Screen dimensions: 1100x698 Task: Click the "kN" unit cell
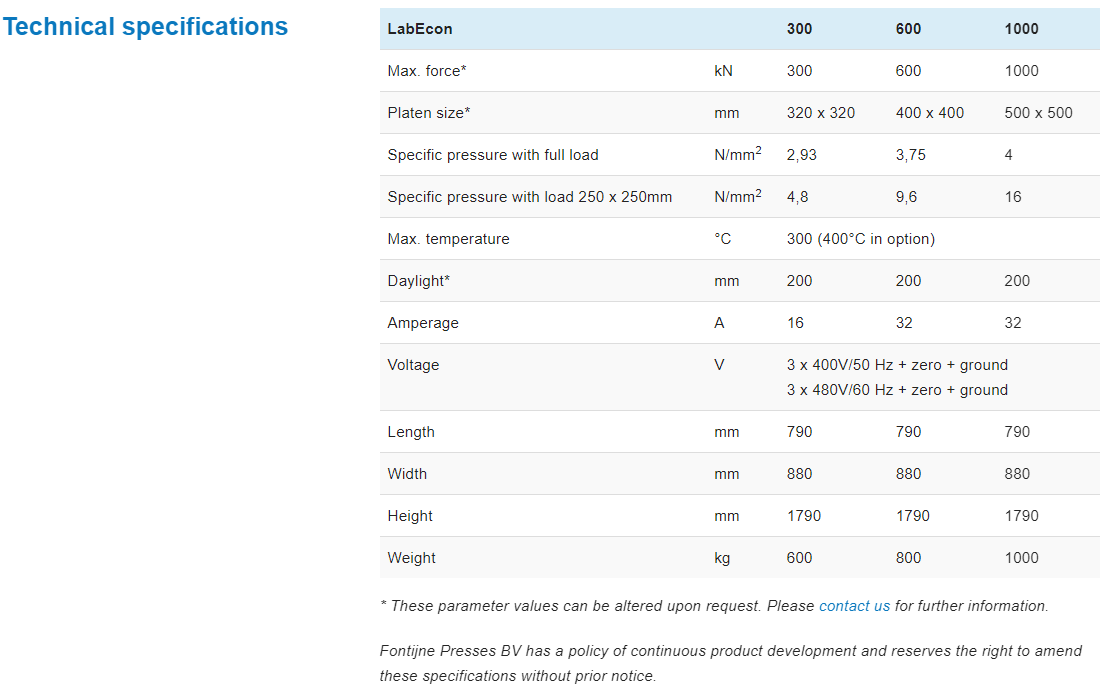[x=723, y=71]
